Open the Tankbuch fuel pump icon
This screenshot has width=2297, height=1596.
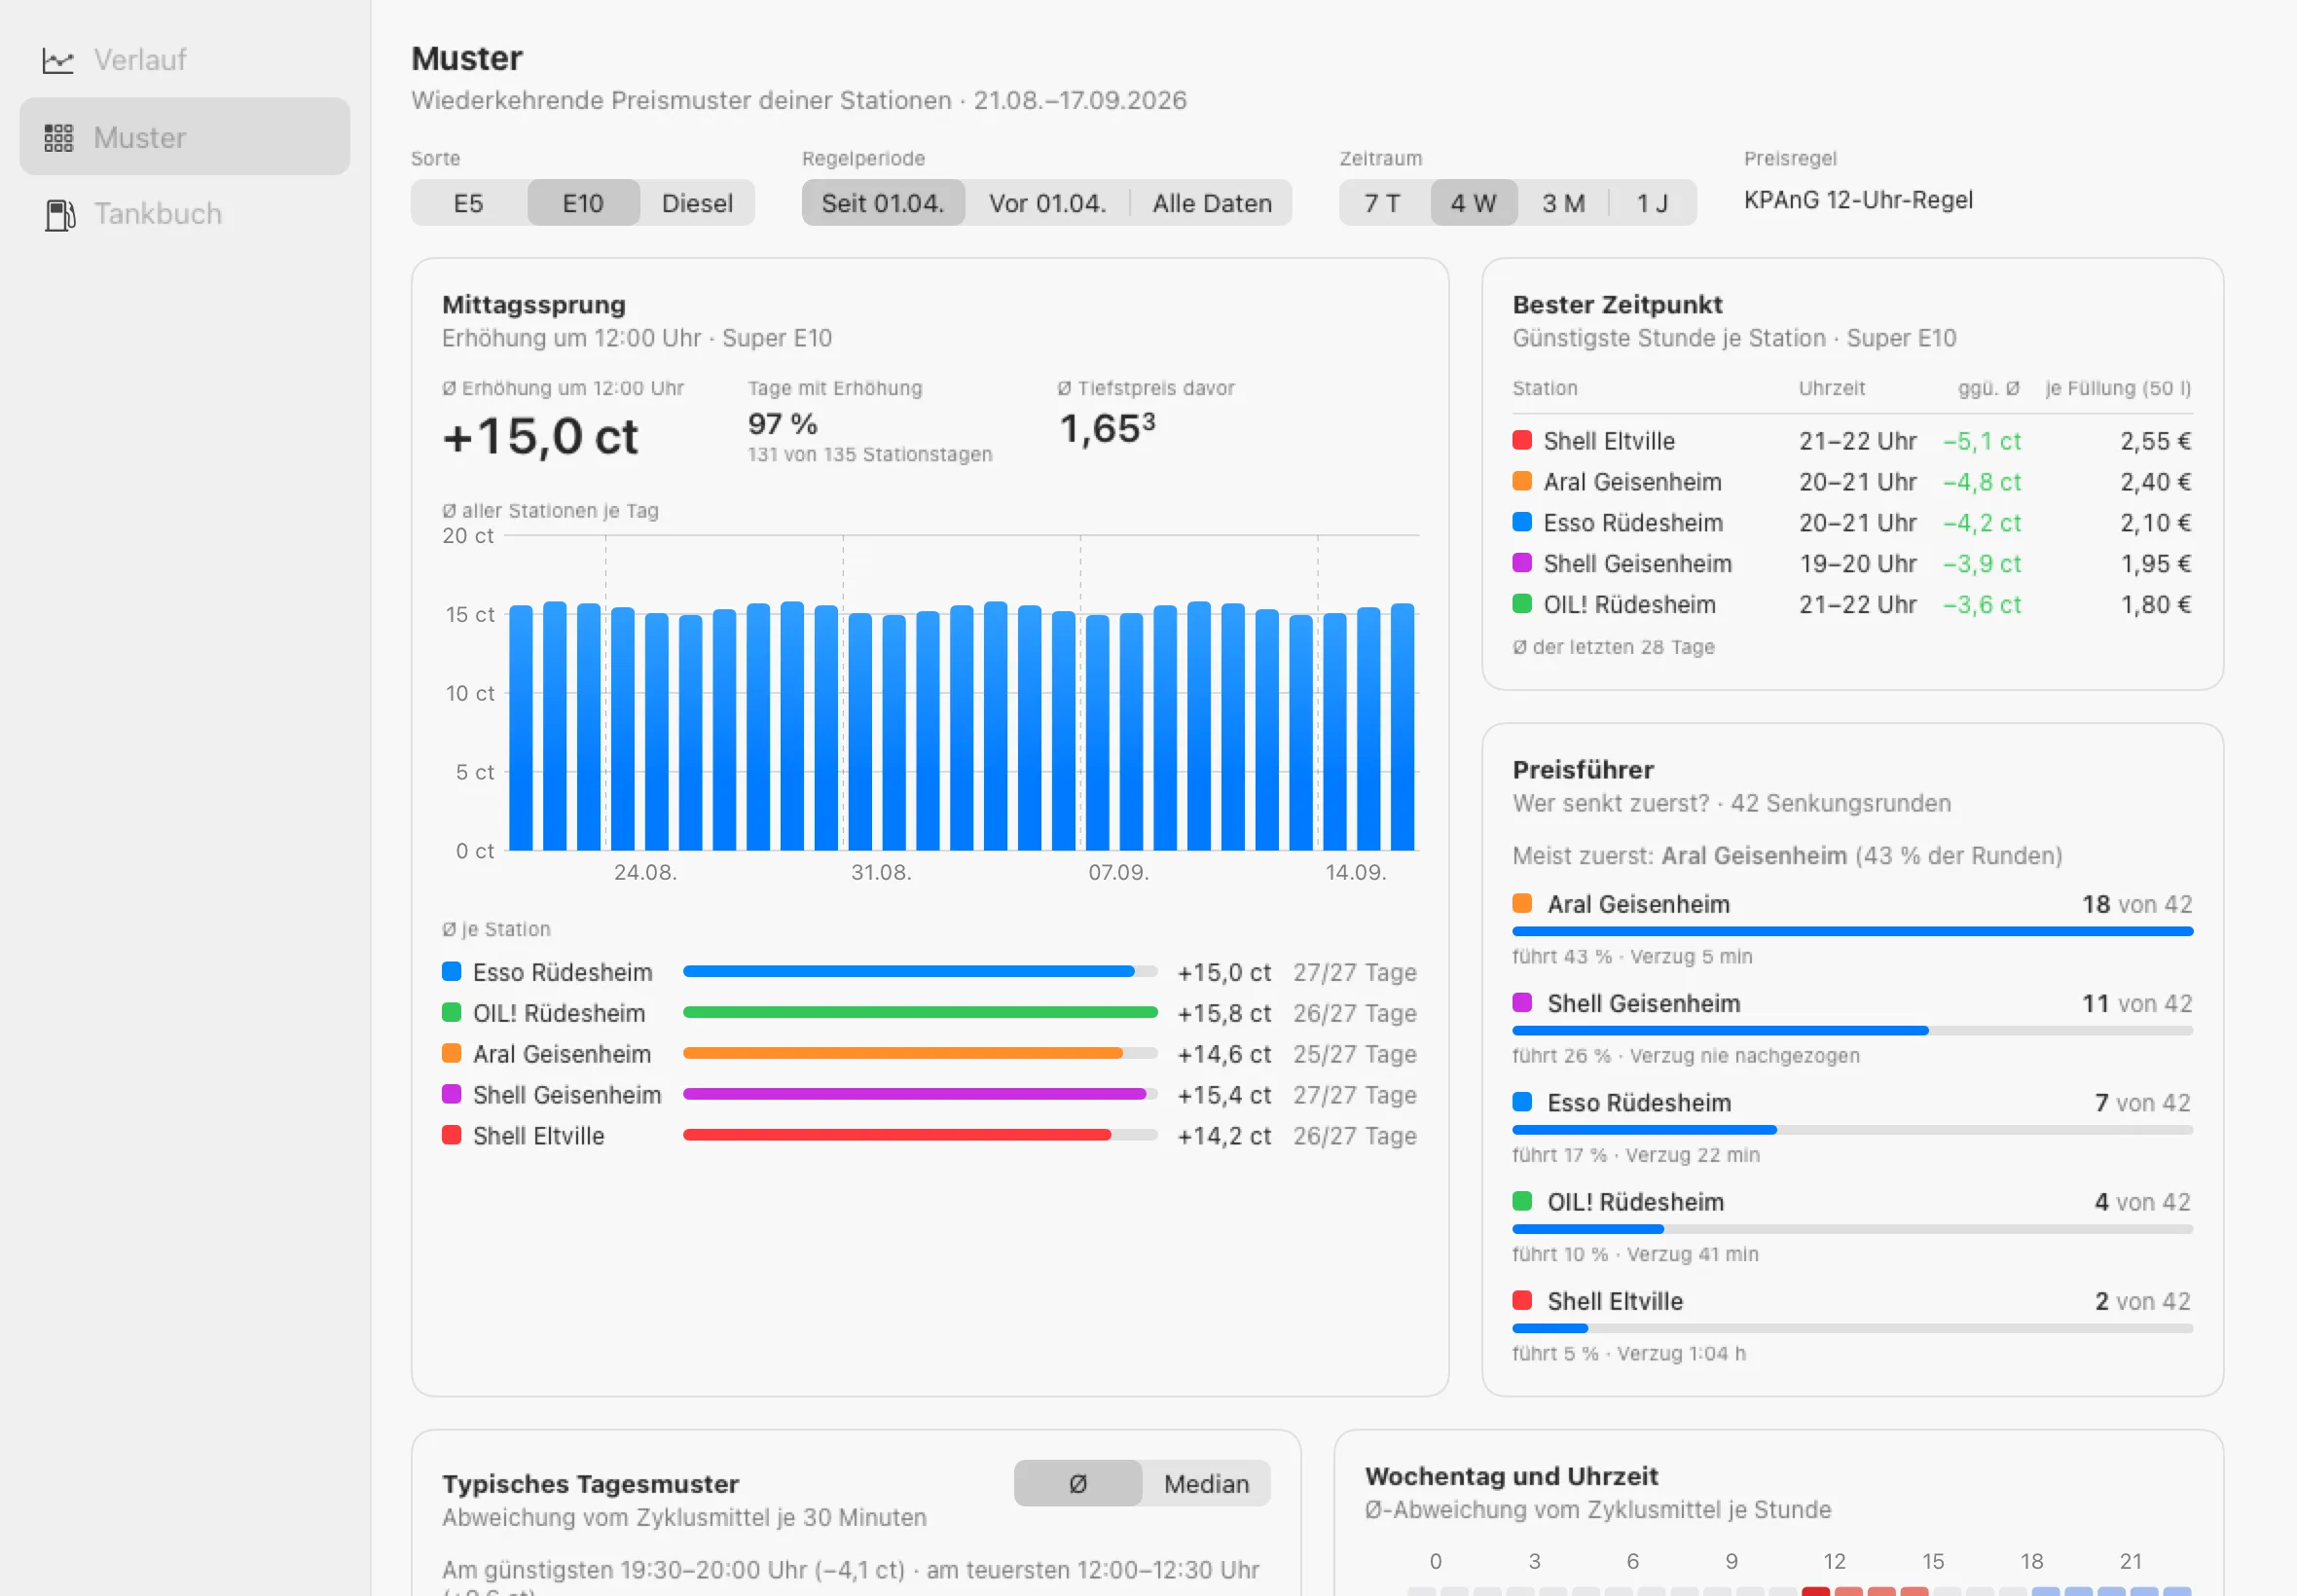[x=60, y=215]
